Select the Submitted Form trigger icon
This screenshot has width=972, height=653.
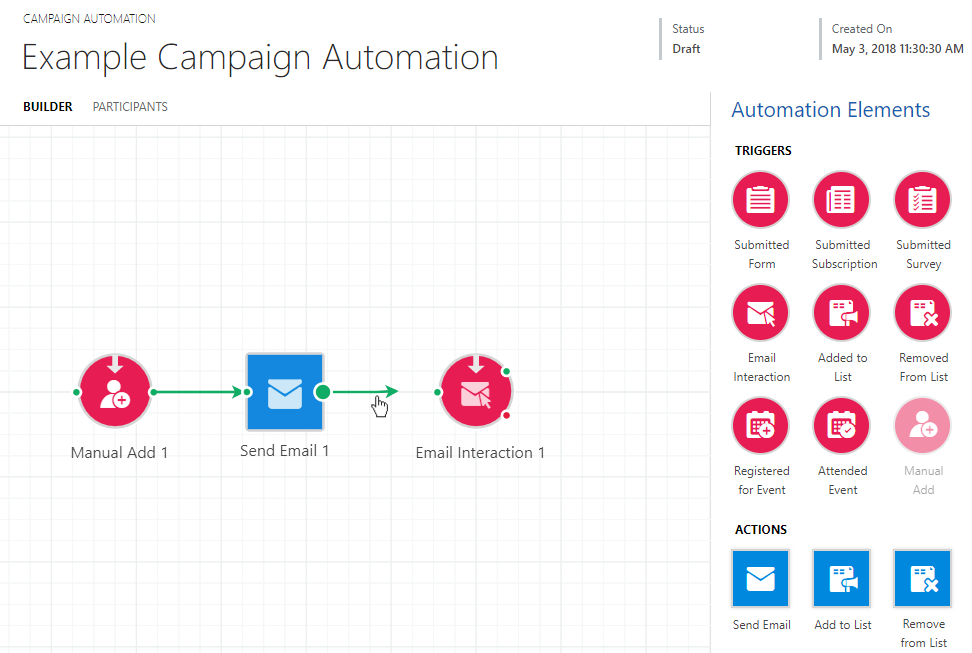pyautogui.click(x=761, y=200)
